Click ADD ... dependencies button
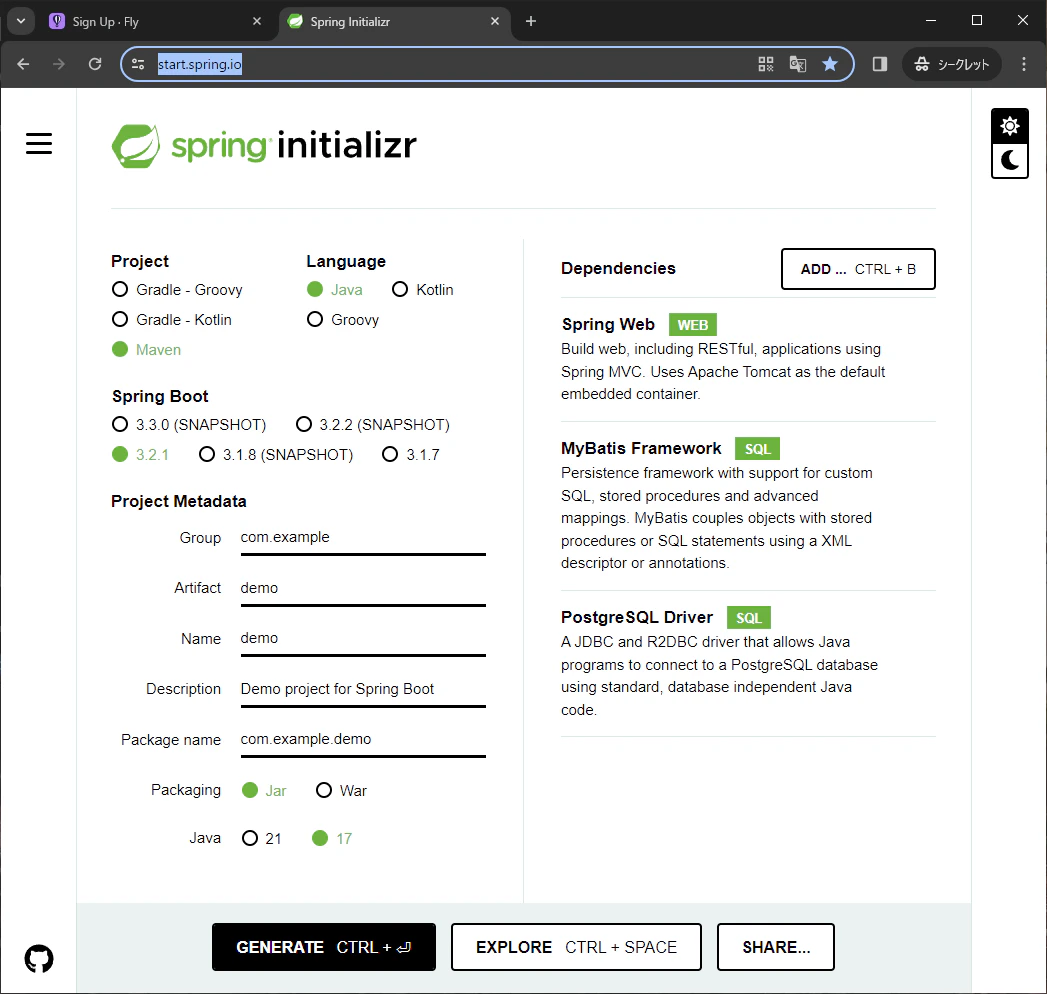 click(x=858, y=269)
